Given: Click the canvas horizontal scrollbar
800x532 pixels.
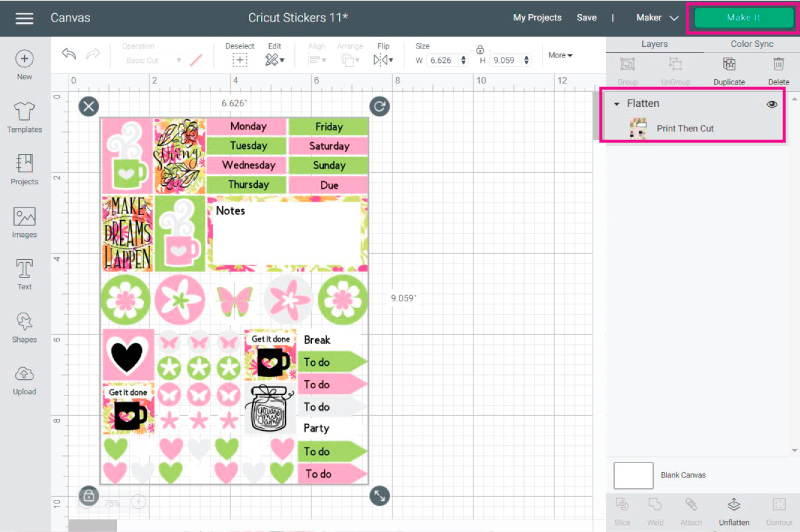Looking at the screenshot, I should (93, 525).
